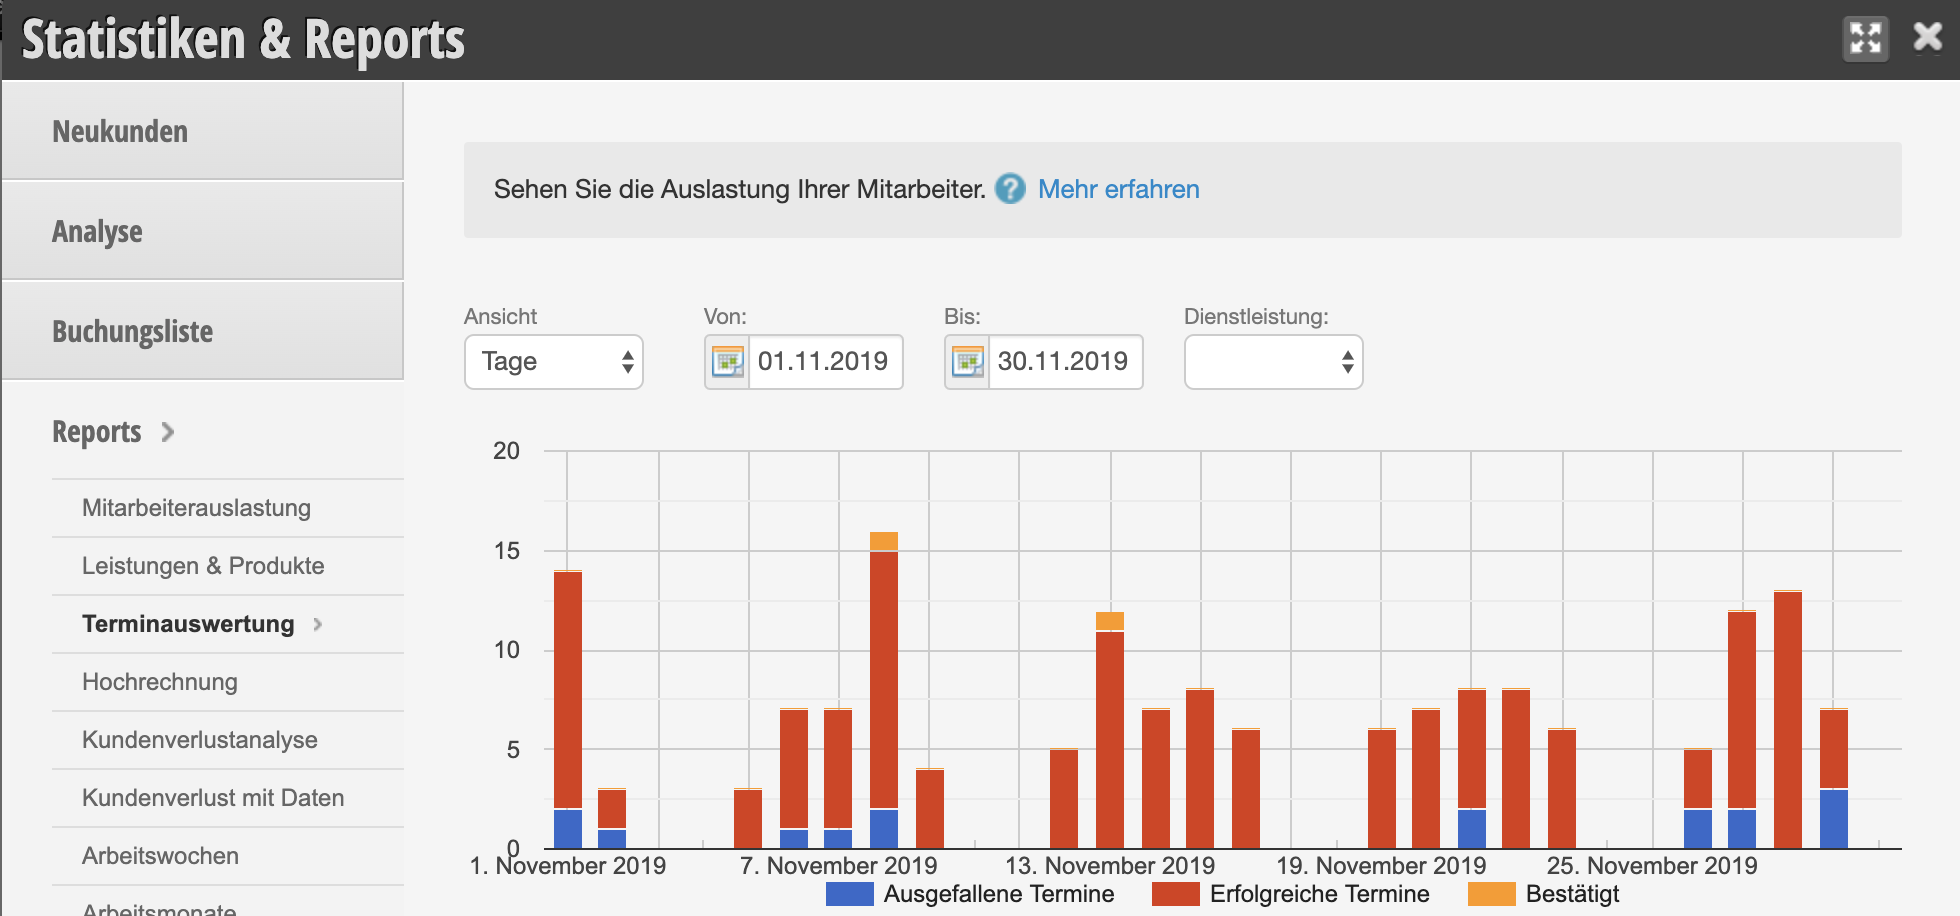
Task: Click the blue Ausgefallene Termine legend swatch
Action: (x=849, y=894)
